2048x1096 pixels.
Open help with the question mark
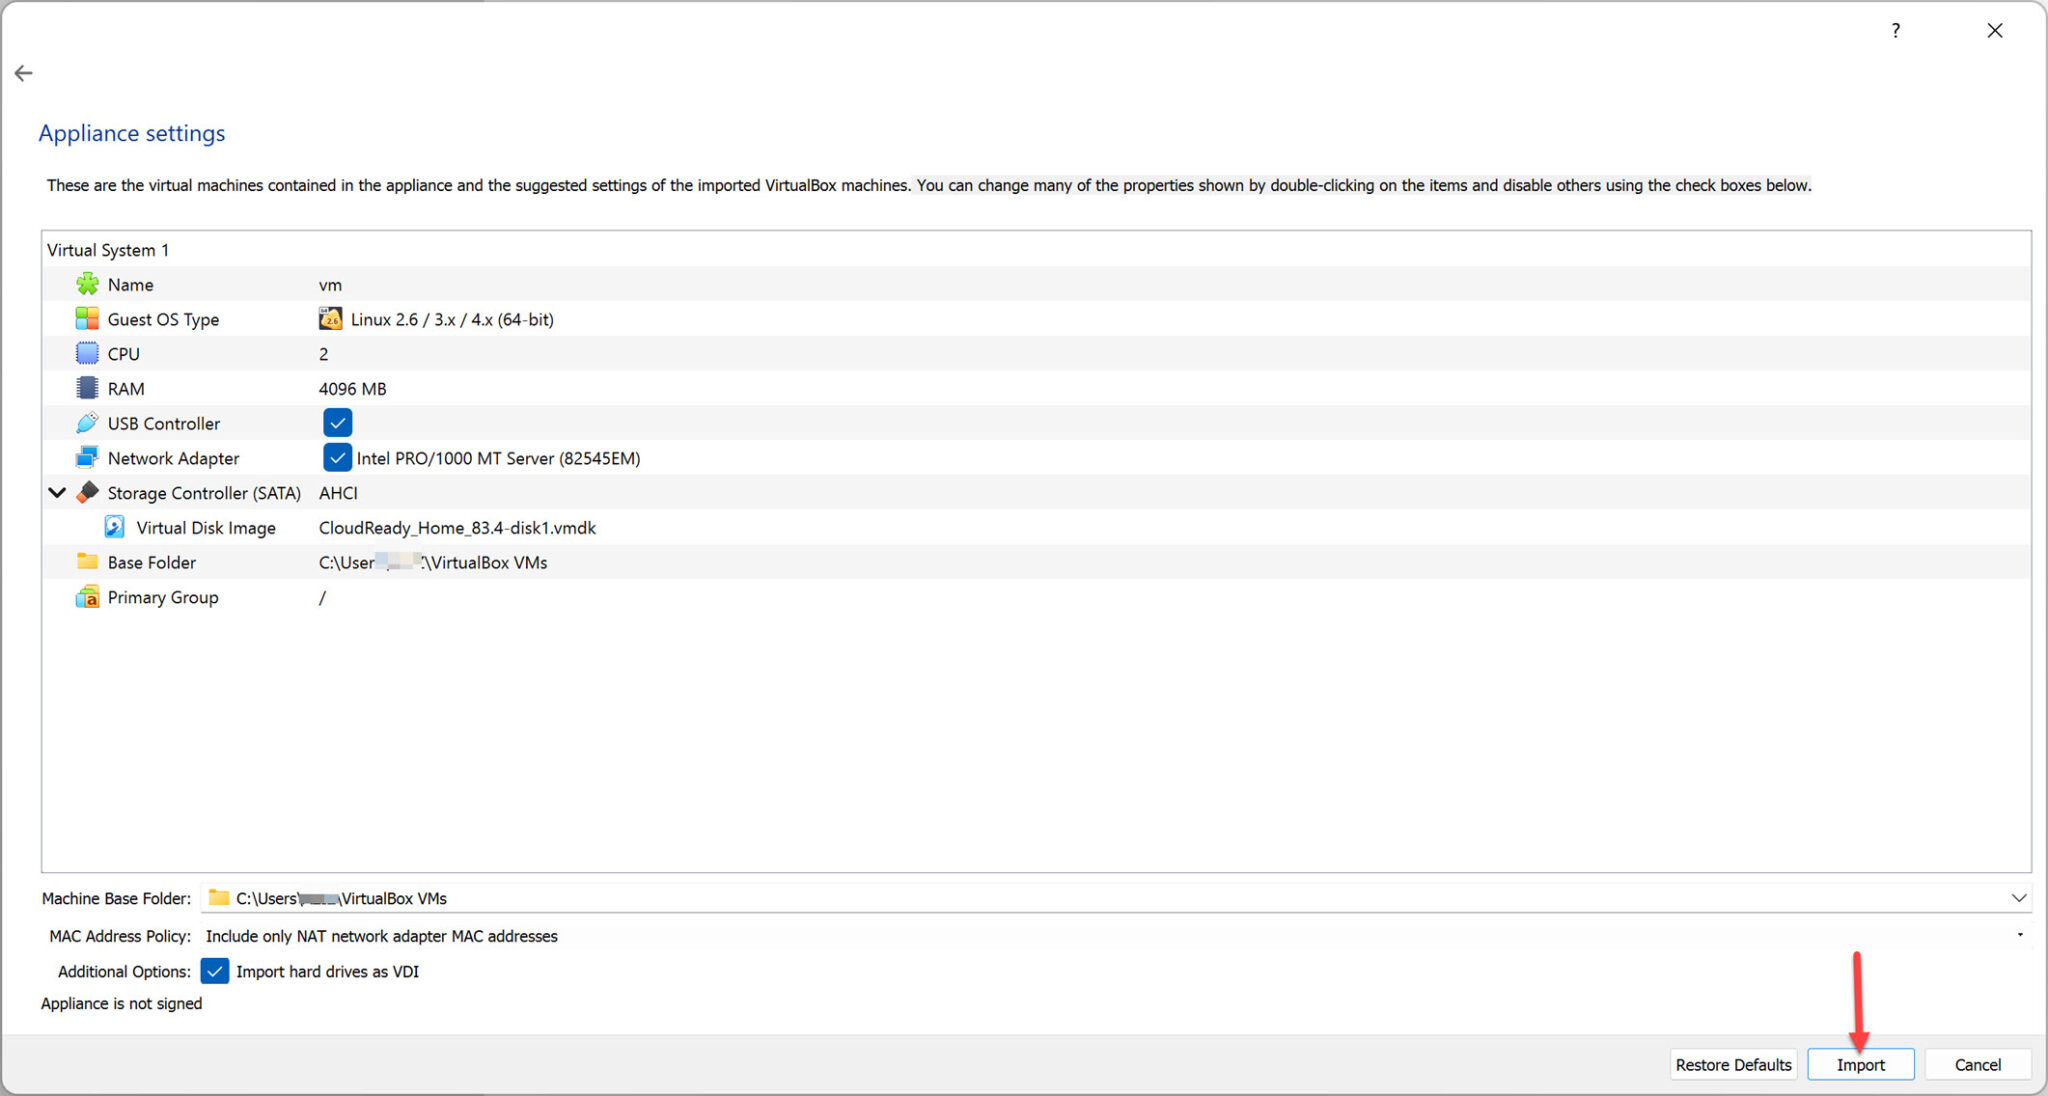click(1895, 31)
